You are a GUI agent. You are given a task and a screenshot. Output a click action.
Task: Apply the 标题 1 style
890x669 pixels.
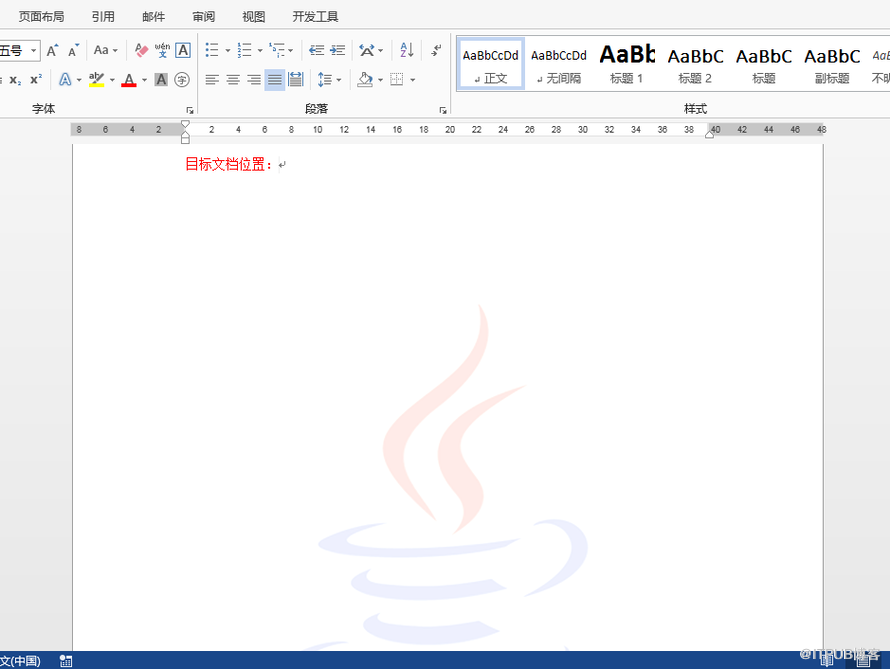[x=627, y=64]
